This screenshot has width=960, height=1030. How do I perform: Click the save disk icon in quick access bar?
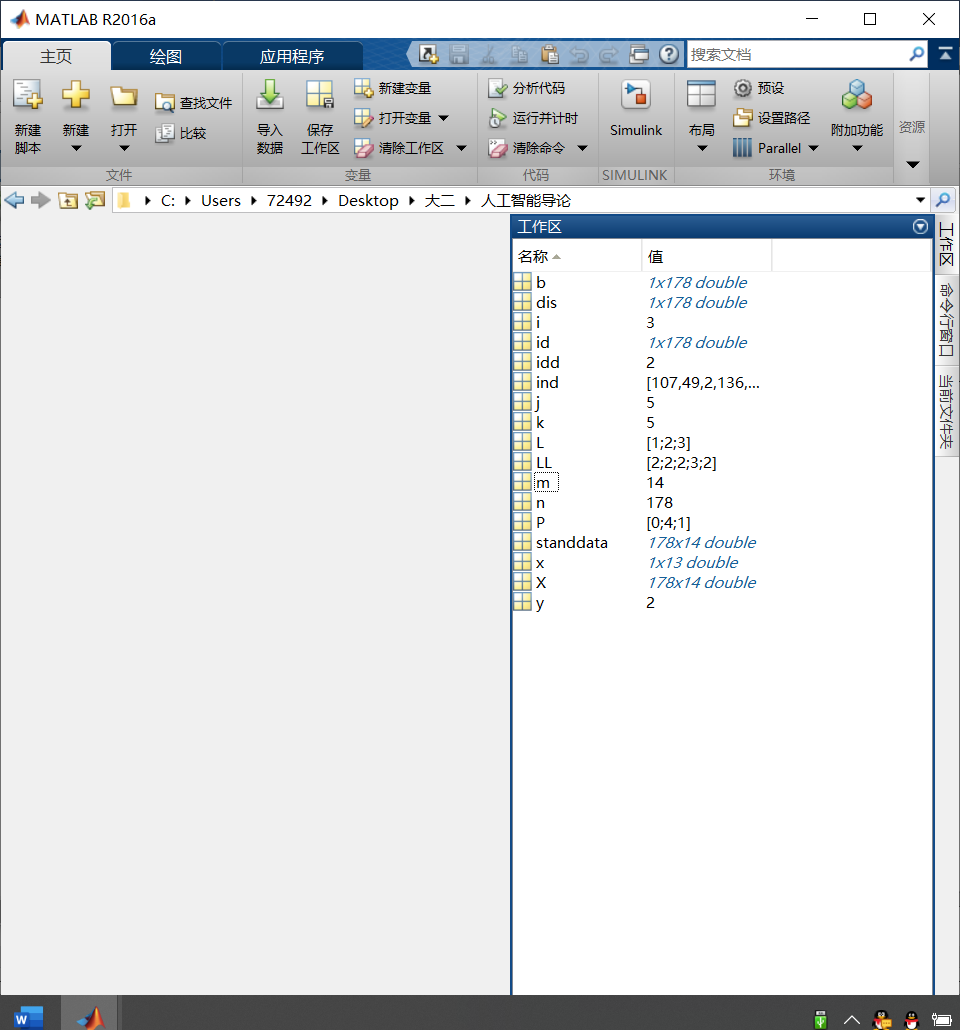click(x=459, y=55)
